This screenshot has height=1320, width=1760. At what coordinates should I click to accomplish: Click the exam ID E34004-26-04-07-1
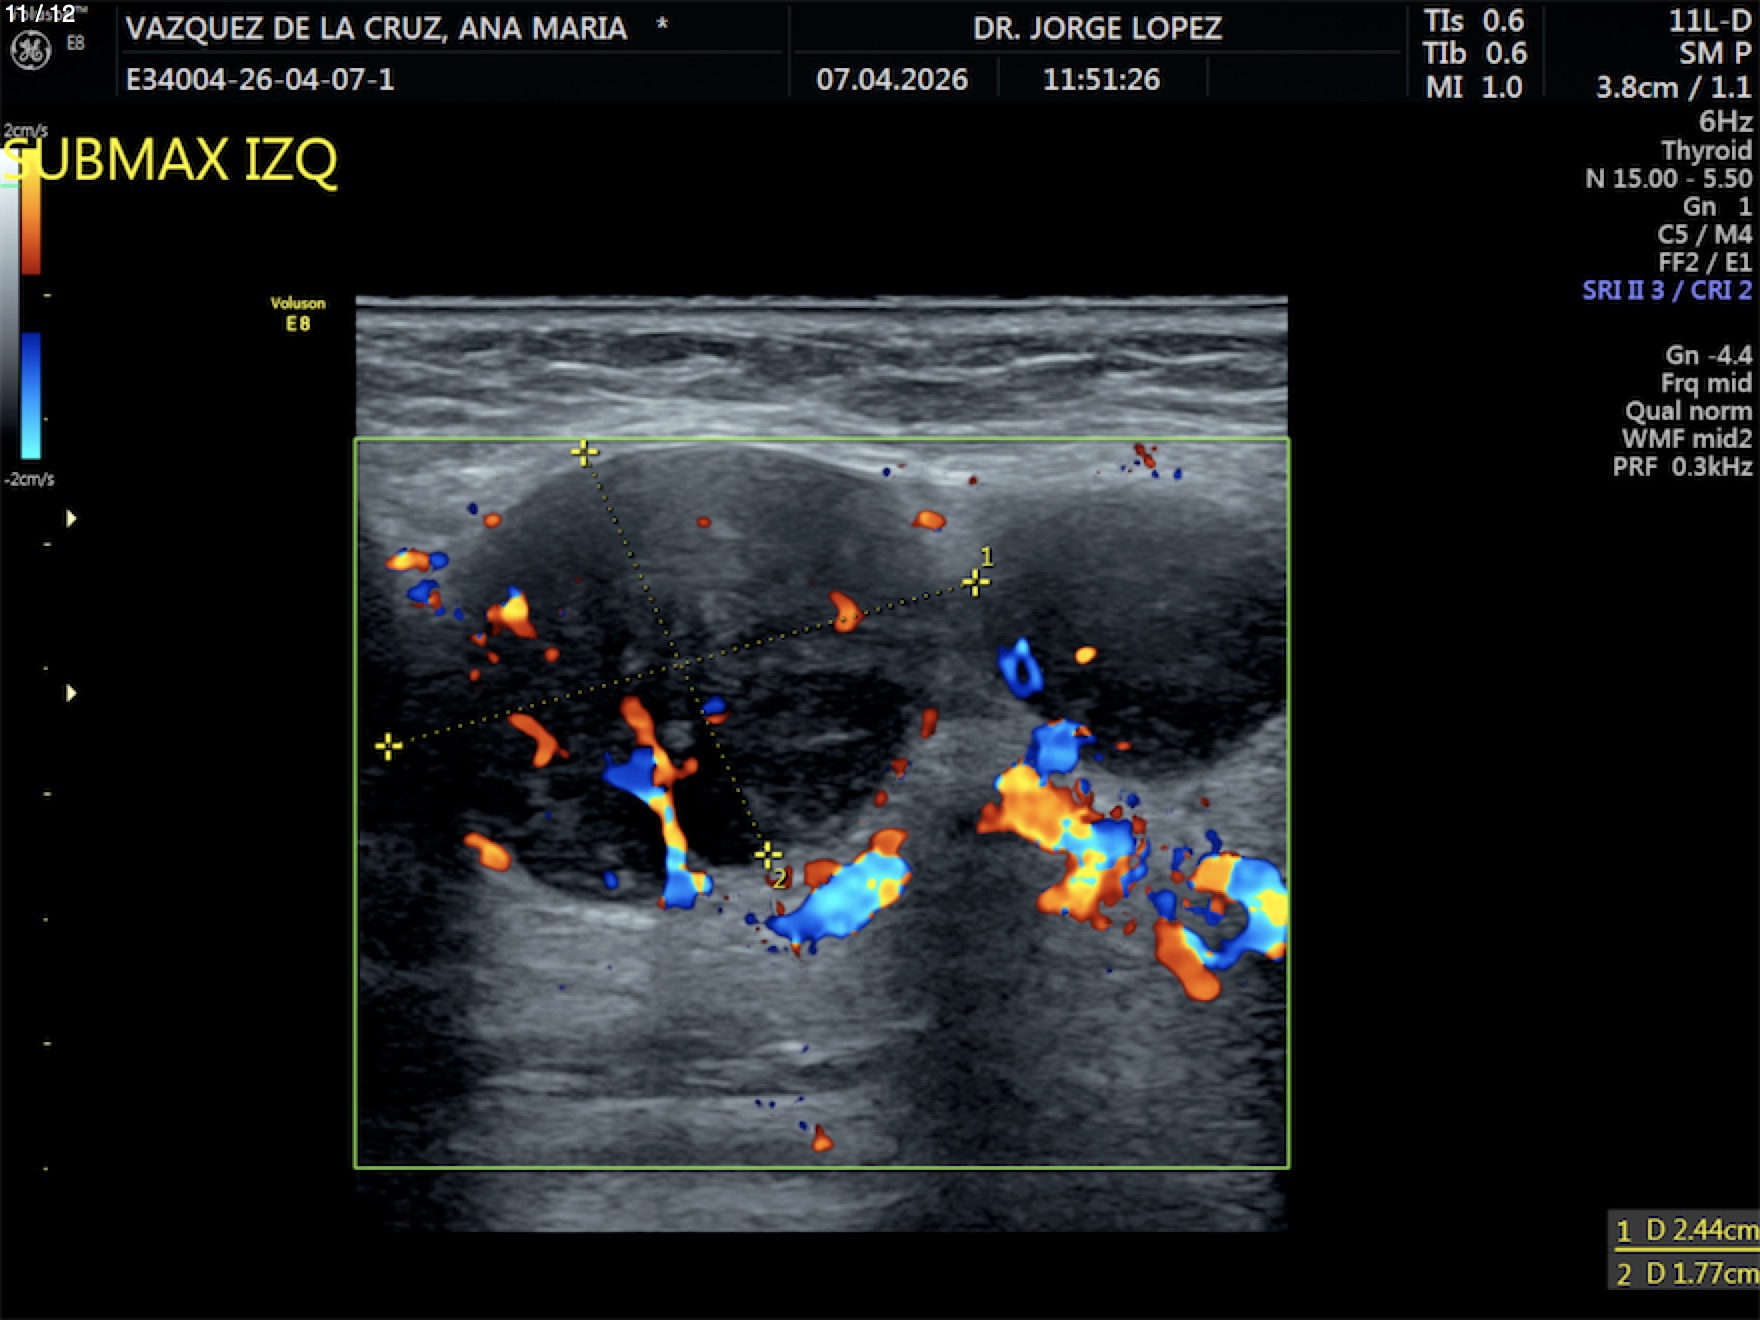pos(260,79)
